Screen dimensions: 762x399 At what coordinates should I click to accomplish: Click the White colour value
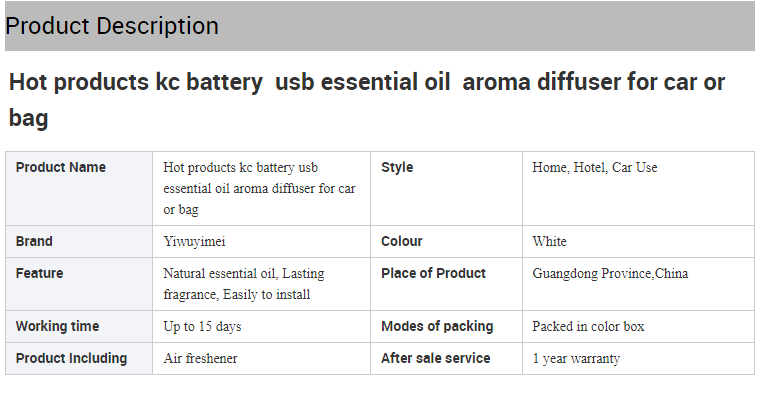click(x=549, y=242)
